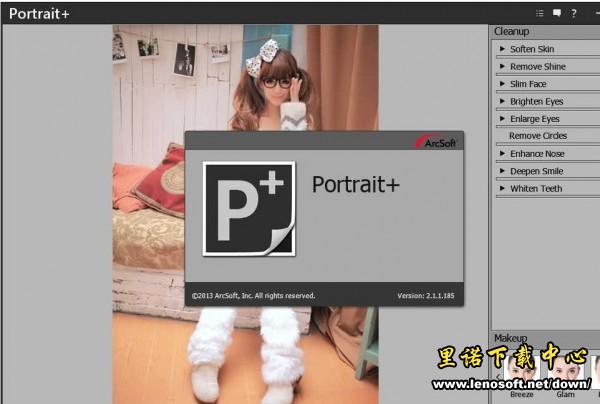Select the Remove Circles entry
The image size is (600, 404).
point(538,136)
